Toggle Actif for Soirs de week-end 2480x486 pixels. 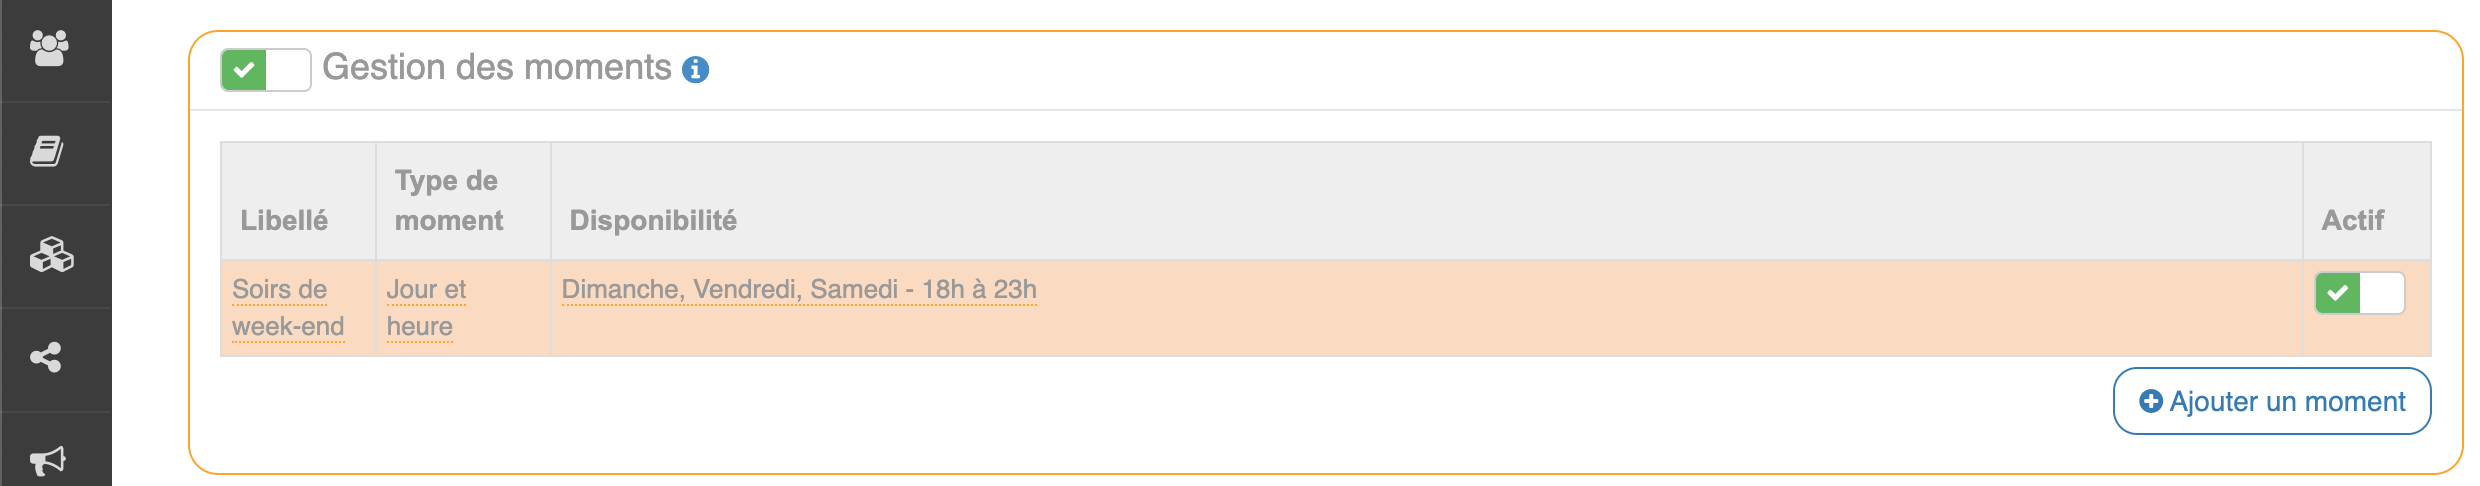pos(2359,293)
